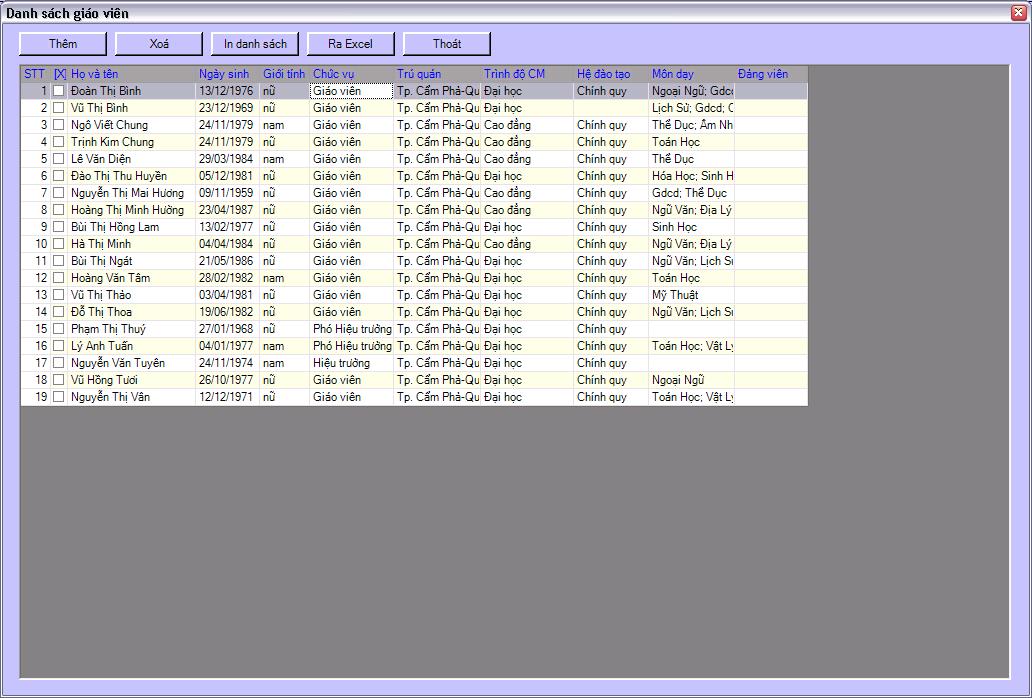Click the Hệ đào tạo column header

point(611,74)
